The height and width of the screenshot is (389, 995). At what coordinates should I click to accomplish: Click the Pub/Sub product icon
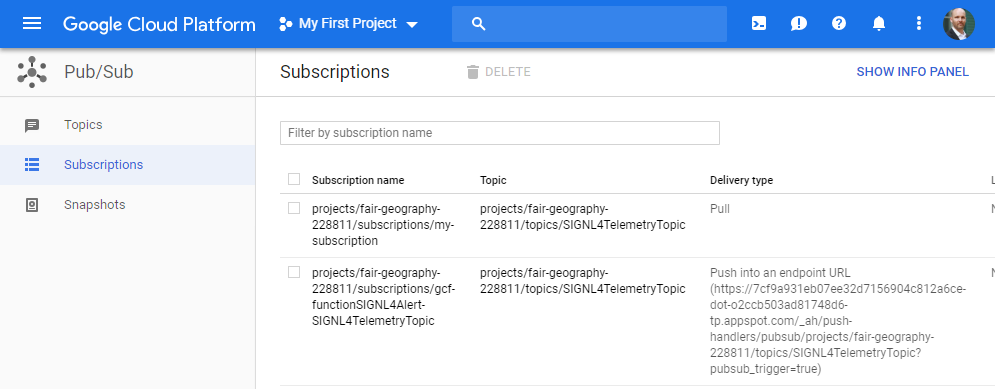click(32, 72)
